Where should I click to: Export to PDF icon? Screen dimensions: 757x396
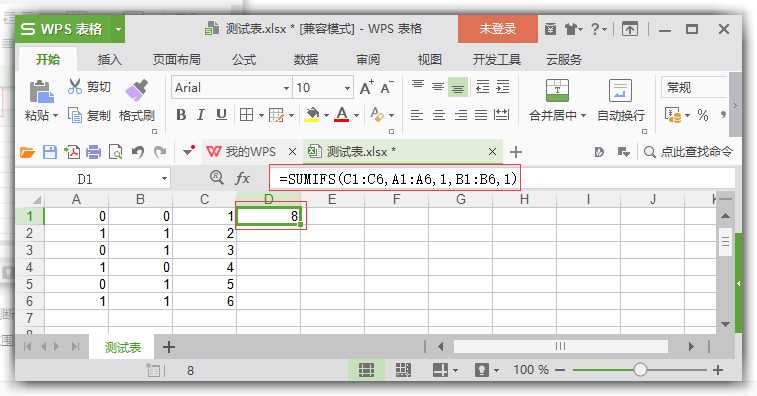point(72,153)
